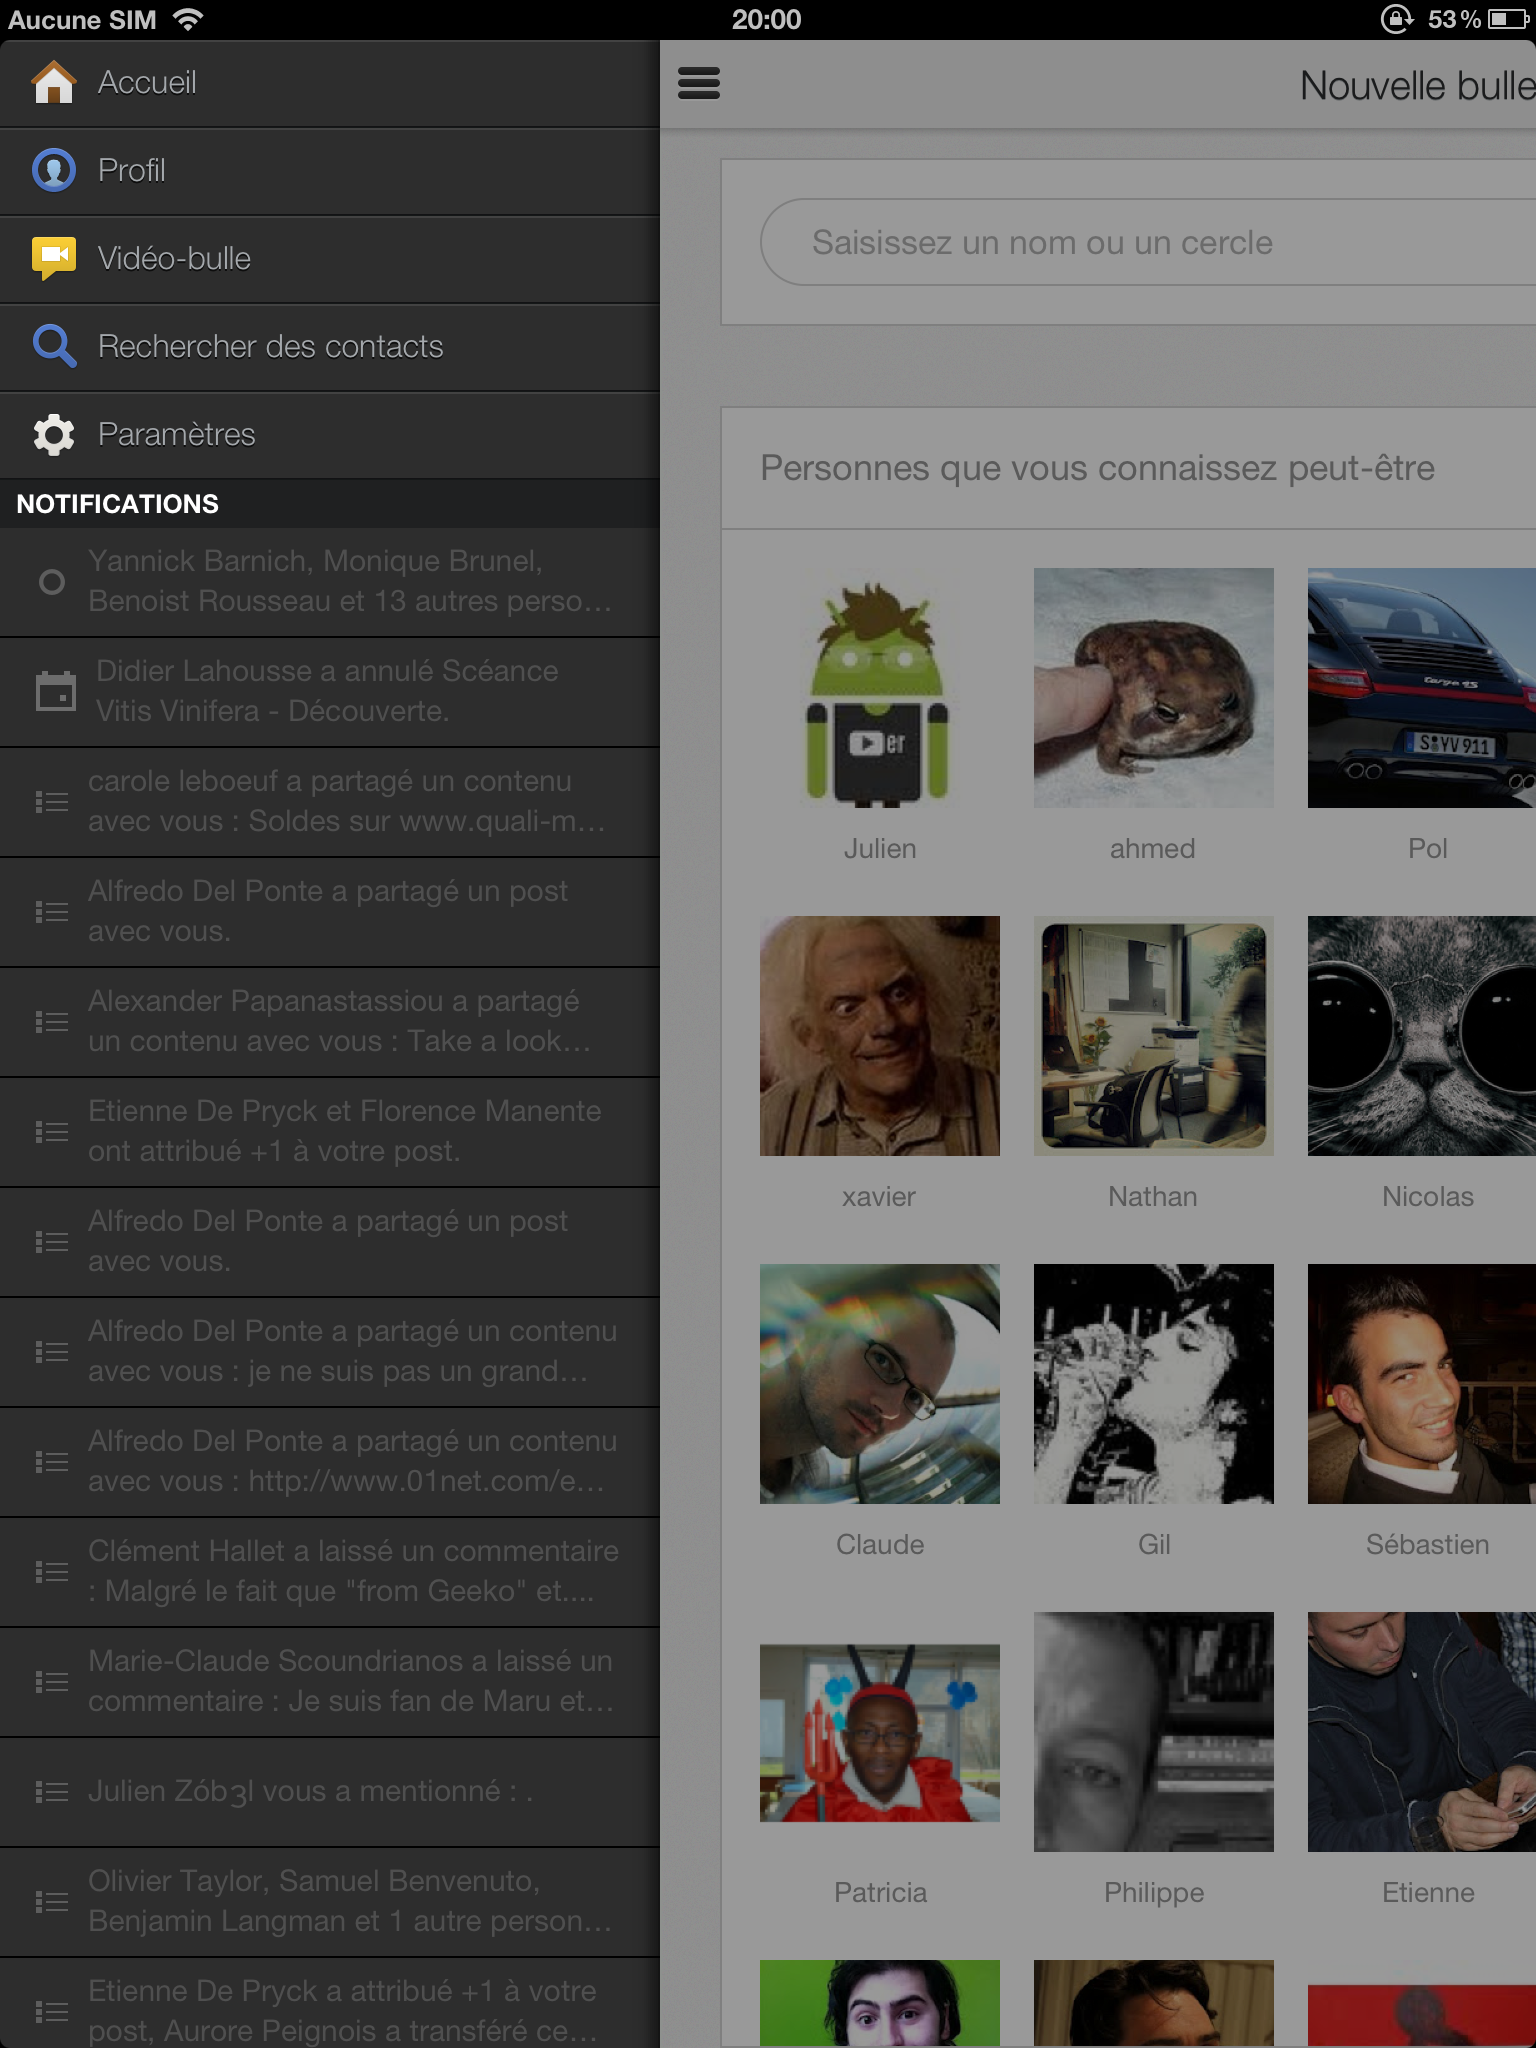This screenshot has width=1536, height=2048.
Task: Tap the hamburger menu icon
Action: coord(698,83)
